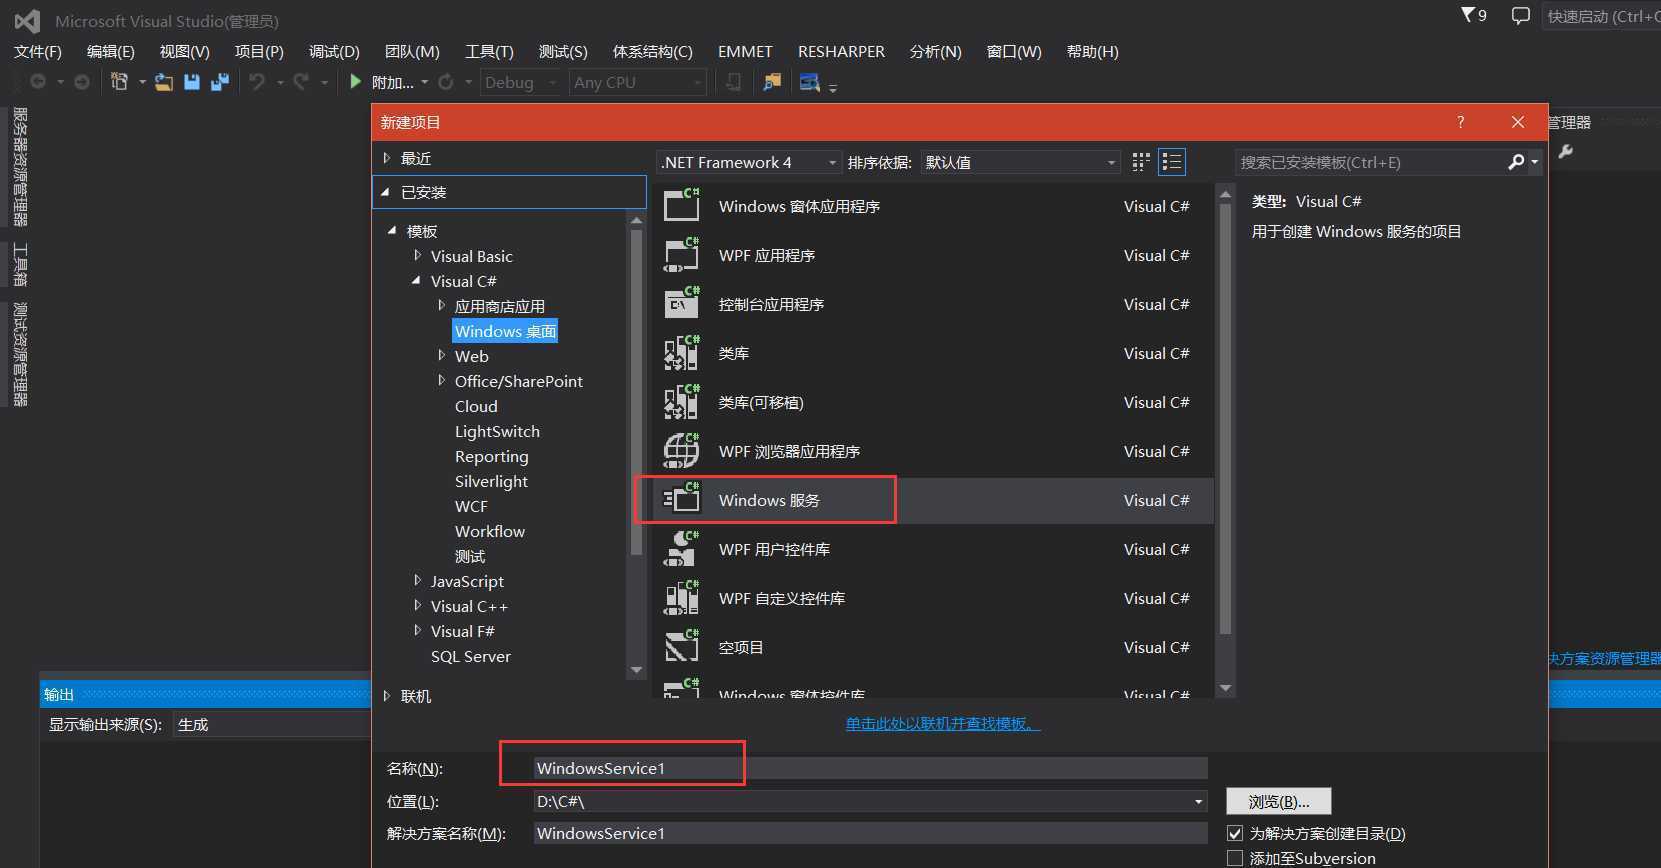Open the 工具(T) menu
This screenshot has width=1661, height=868.
489,52
